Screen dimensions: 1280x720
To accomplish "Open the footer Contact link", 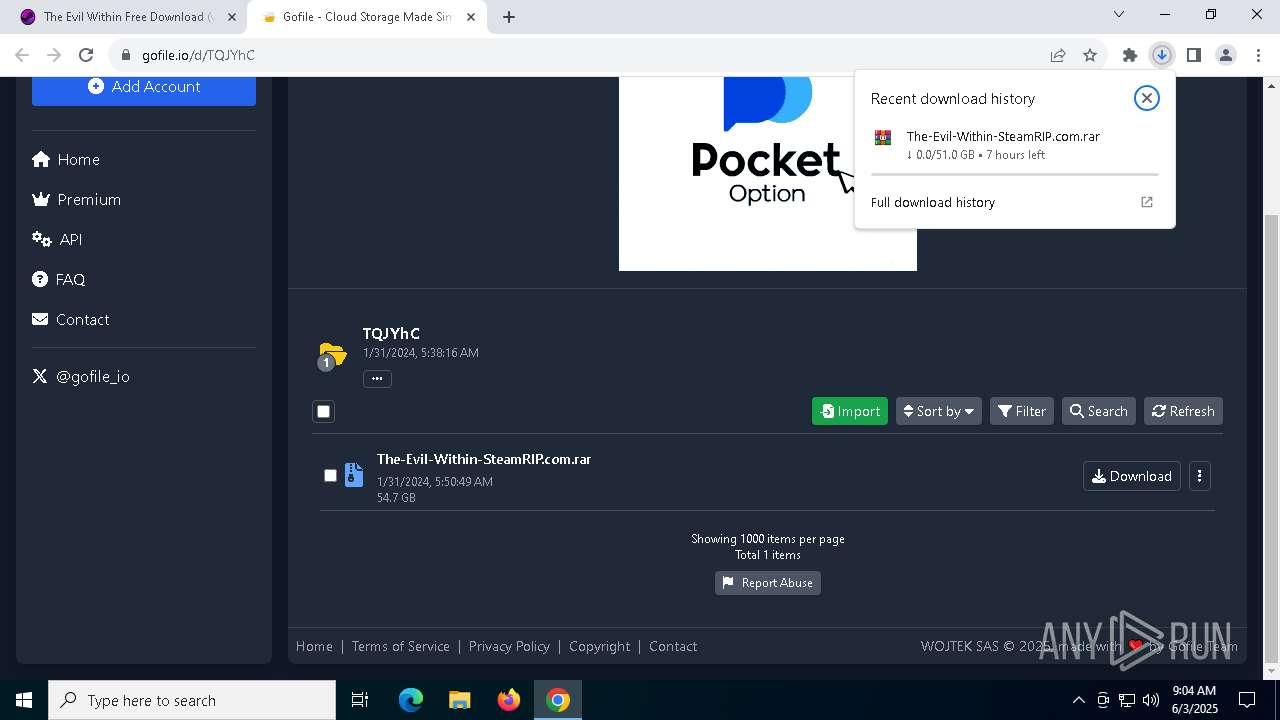I will [673, 647].
